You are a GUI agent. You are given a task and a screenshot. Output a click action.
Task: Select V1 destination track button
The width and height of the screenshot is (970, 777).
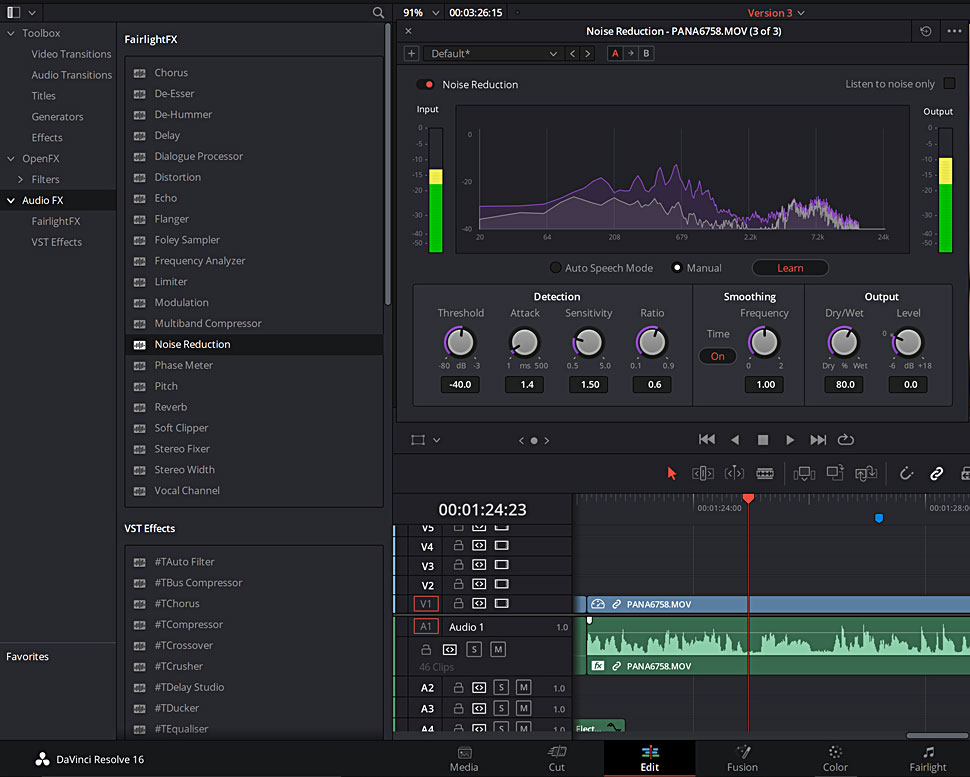coord(426,603)
